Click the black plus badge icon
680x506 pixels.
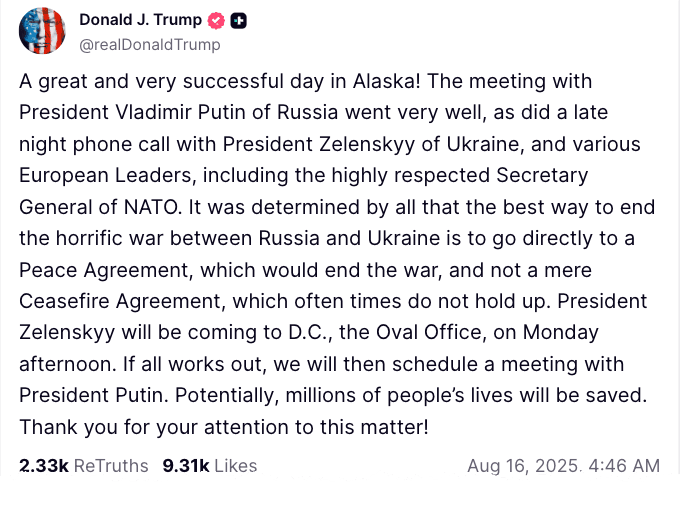point(239,20)
